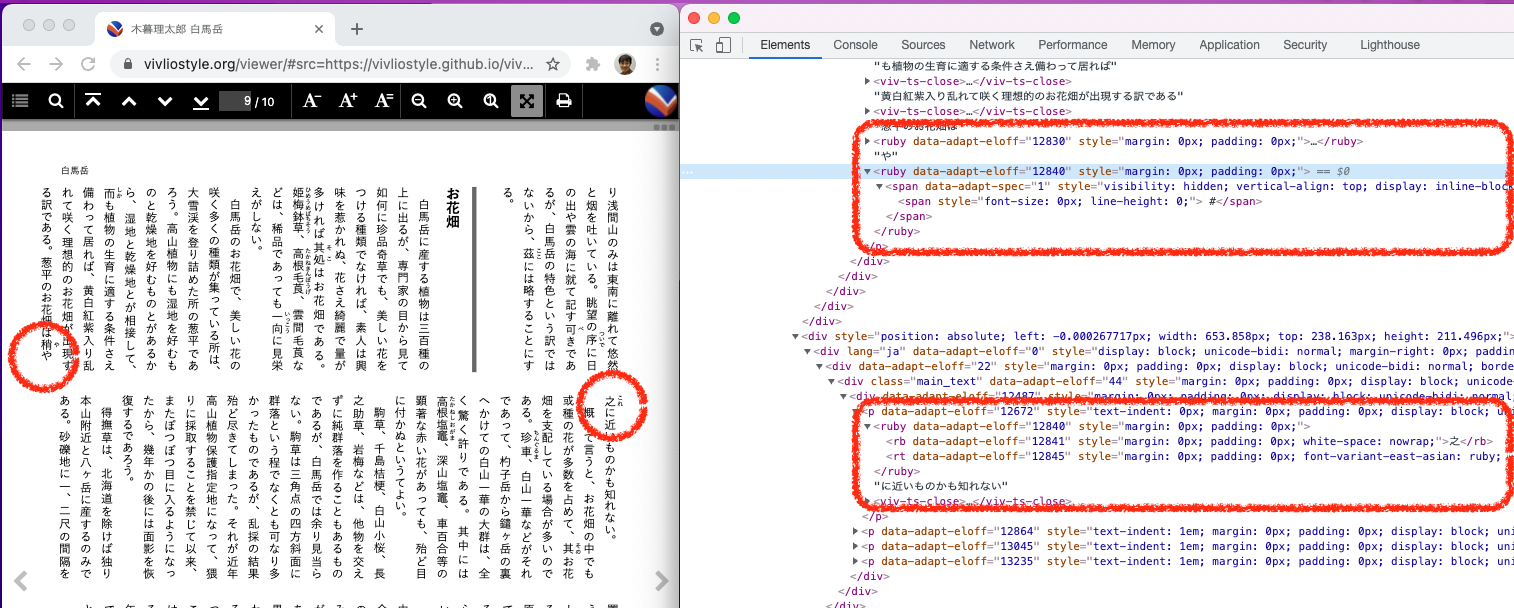Open the table of contents panel

pyautogui.click(x=19, y=100)
